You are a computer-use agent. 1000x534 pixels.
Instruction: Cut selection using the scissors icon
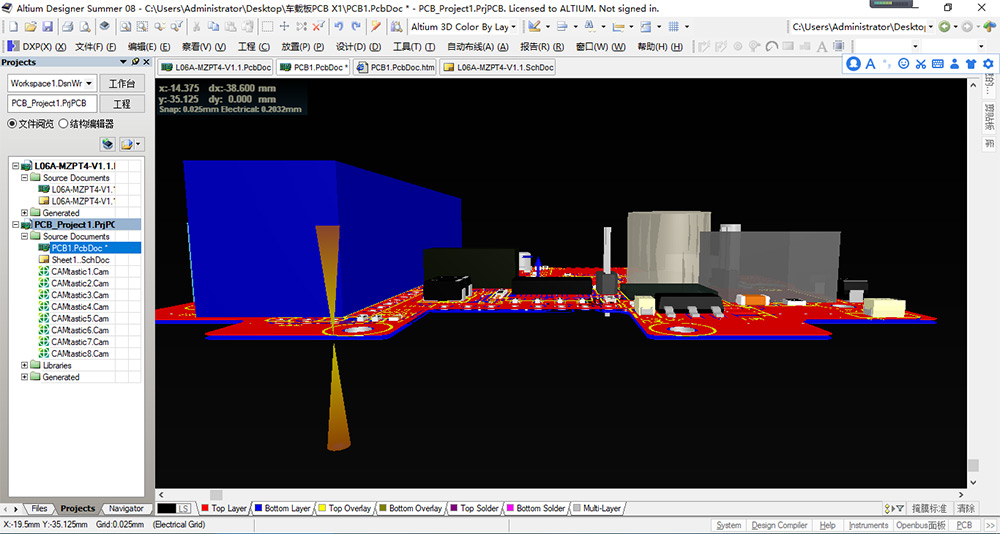tap(196, 27)
